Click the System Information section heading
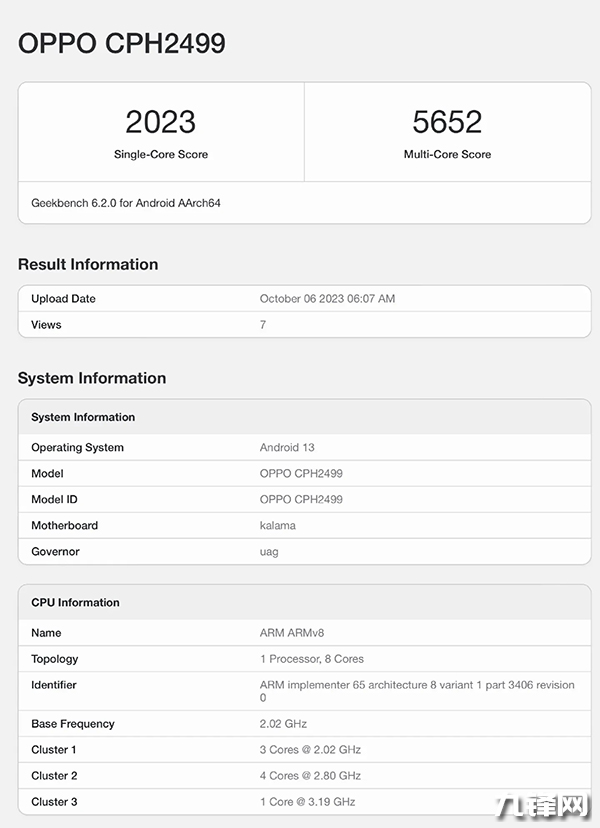 92,378
